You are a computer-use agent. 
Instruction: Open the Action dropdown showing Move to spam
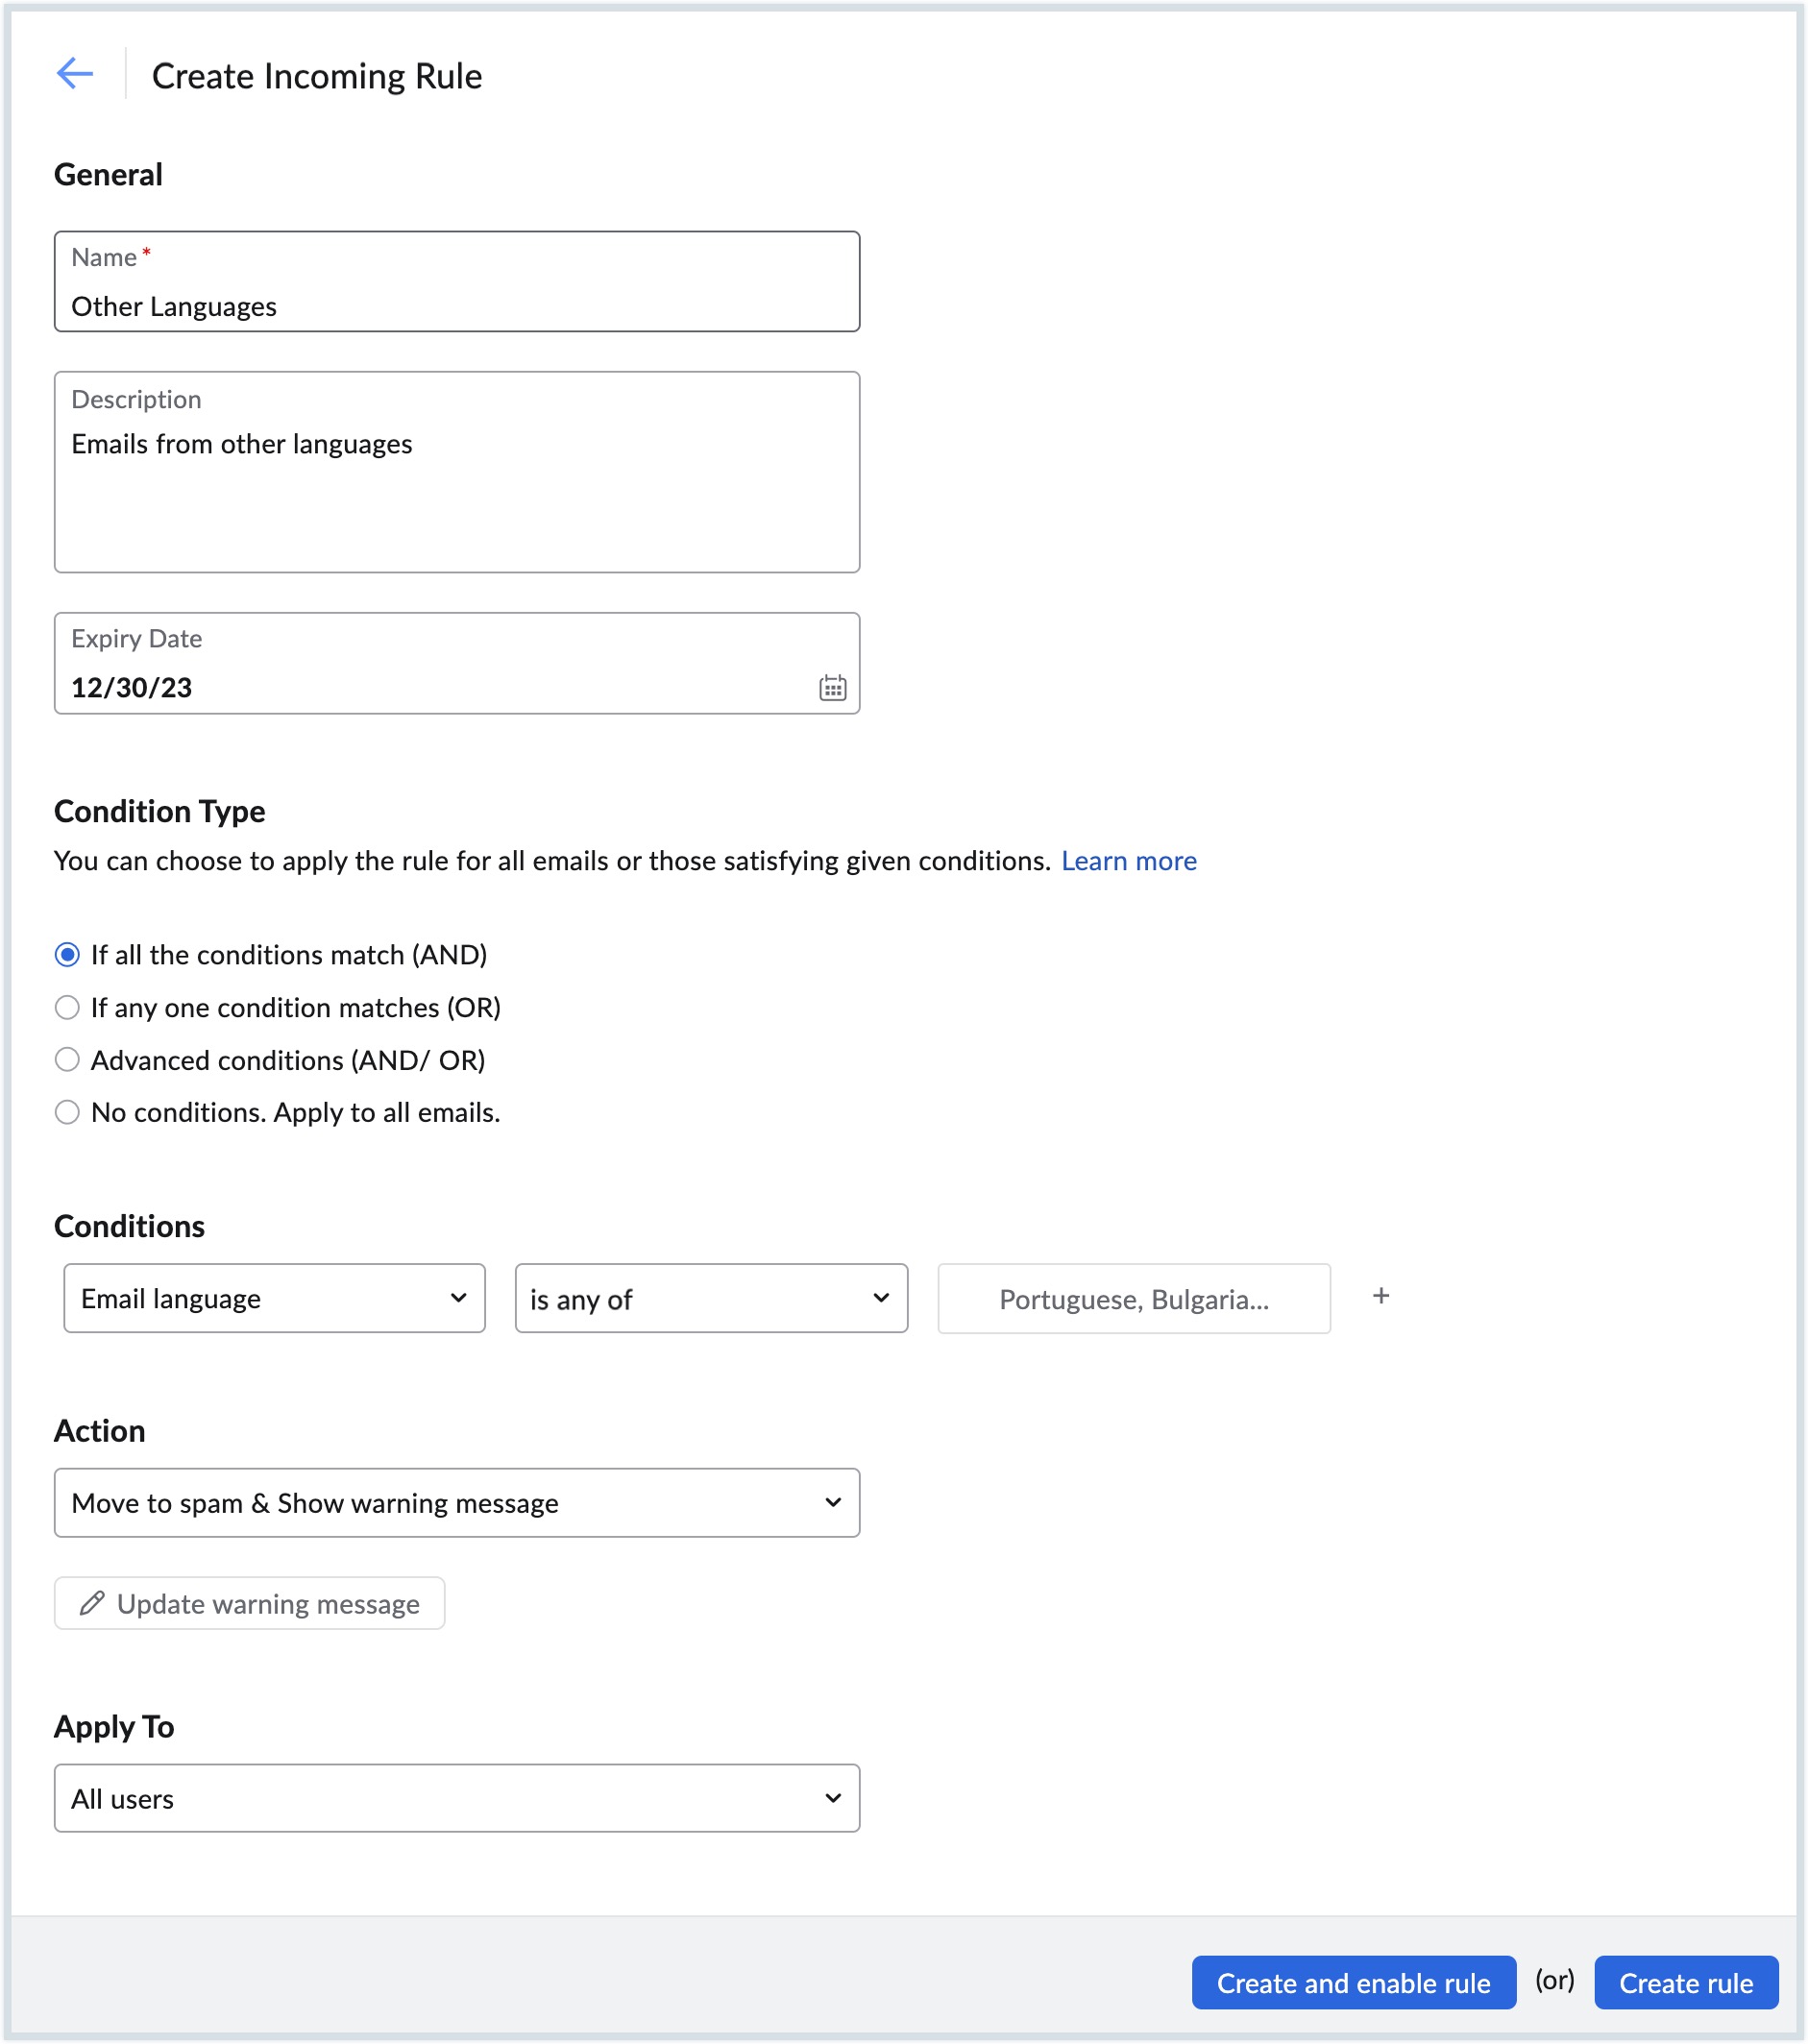457,1502
